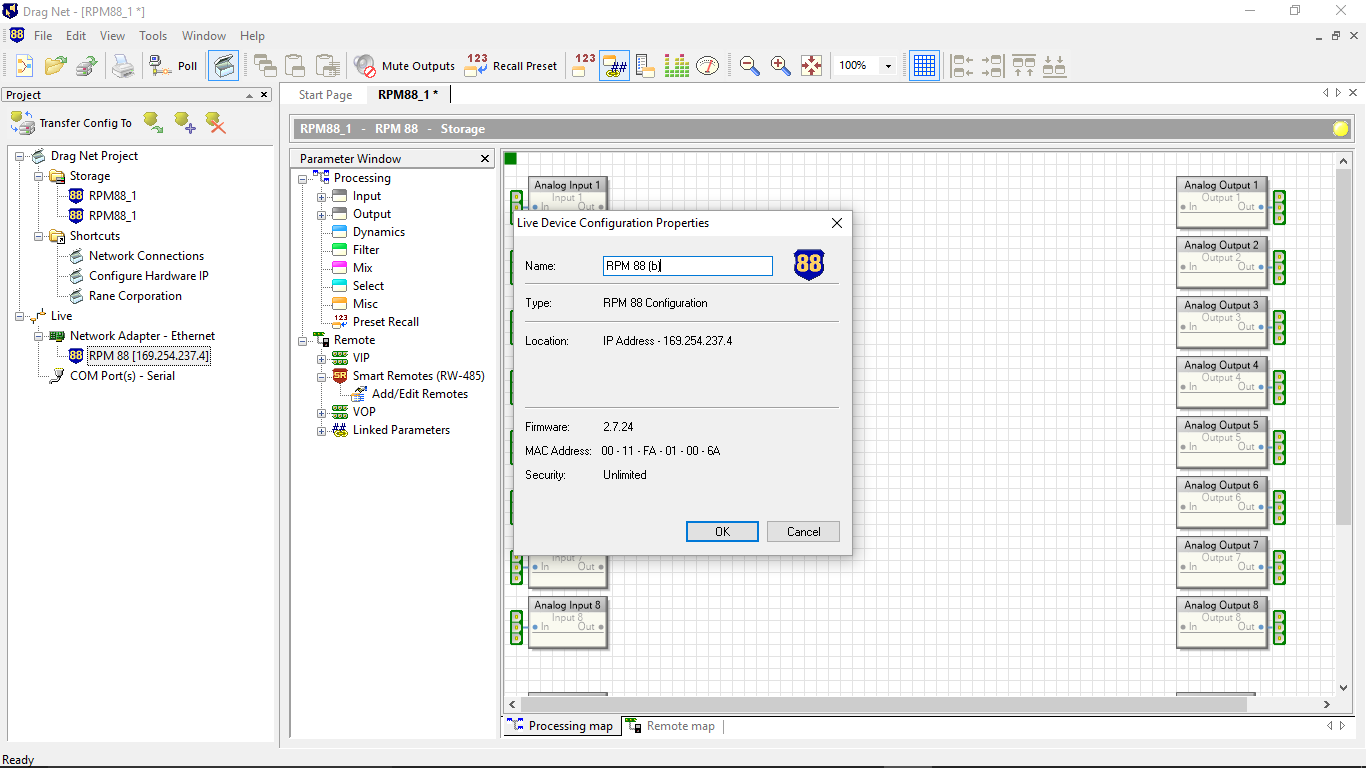
Task: Expand the Output node in Parameter Window
Action: [322, 214]
